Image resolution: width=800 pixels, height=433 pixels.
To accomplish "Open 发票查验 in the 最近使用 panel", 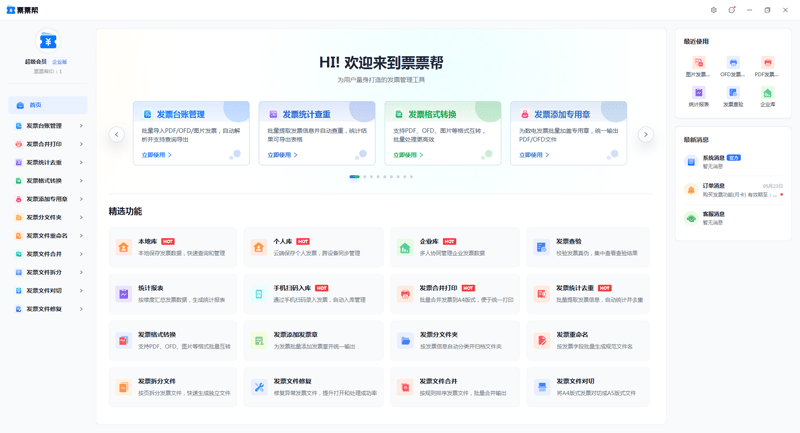I will 733,92.
